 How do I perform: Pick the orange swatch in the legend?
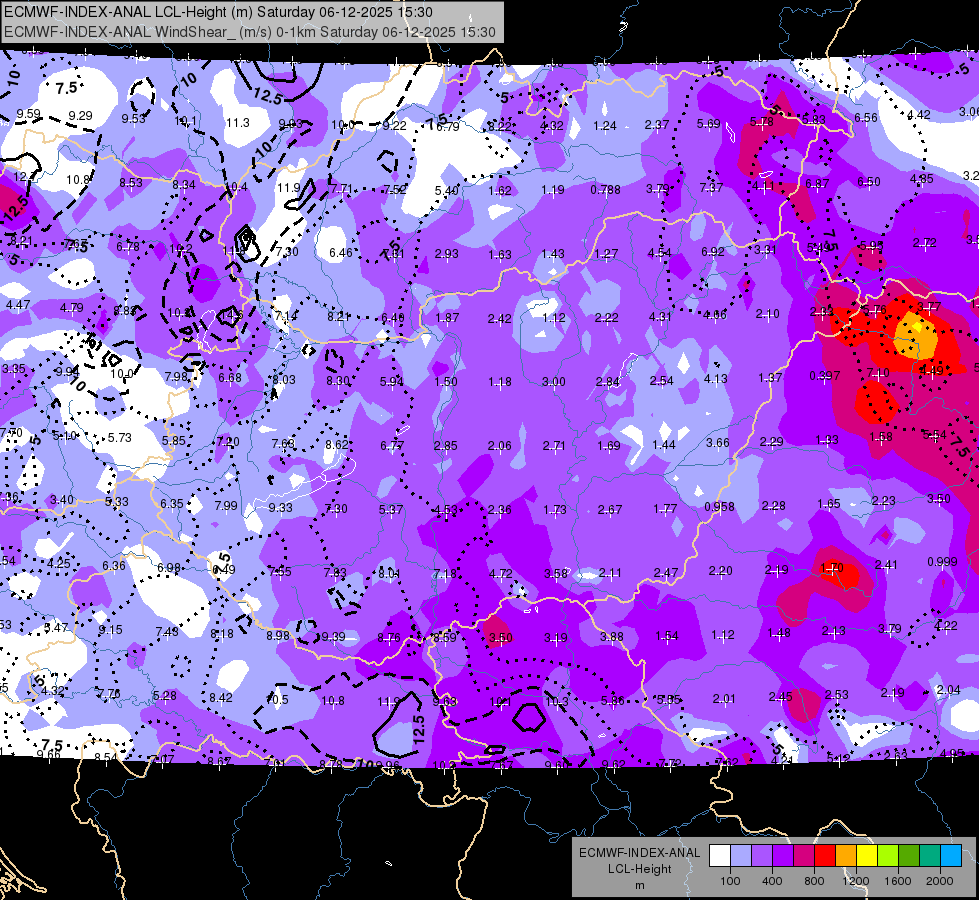(x=846, y=856)
